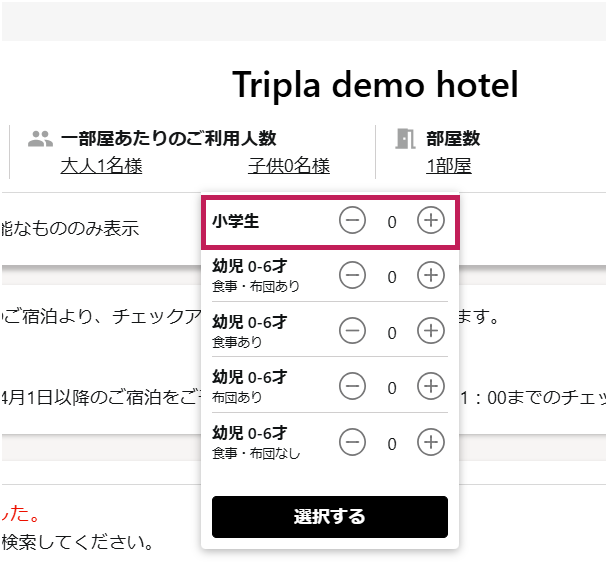Click minus for 幼児 食事あり
This screenshot has width=608, height=565.
[x=352, y=331]
